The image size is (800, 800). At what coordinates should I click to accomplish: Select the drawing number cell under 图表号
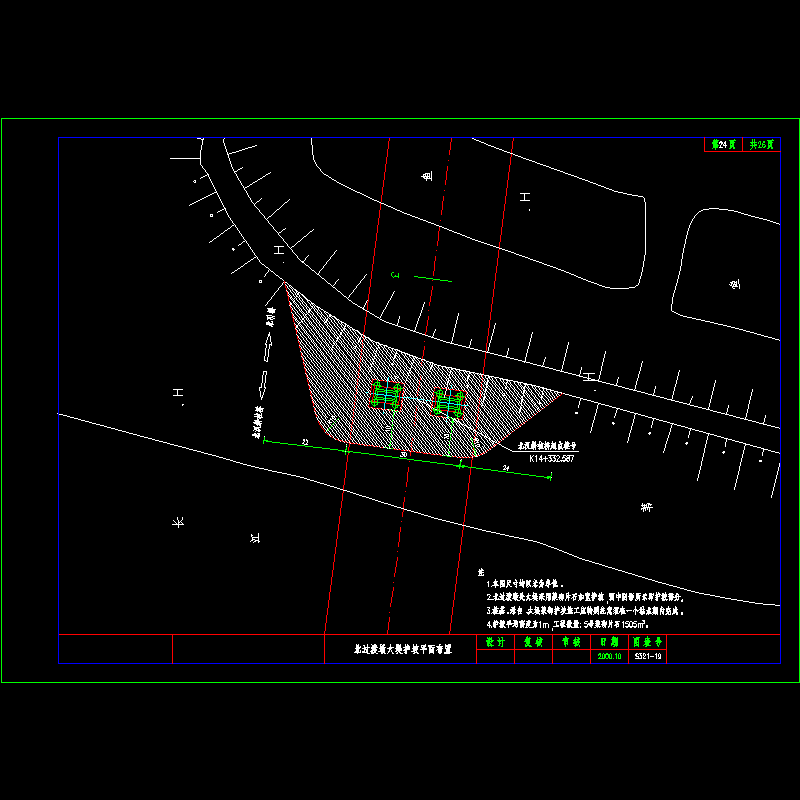click(x=648, y=657)
